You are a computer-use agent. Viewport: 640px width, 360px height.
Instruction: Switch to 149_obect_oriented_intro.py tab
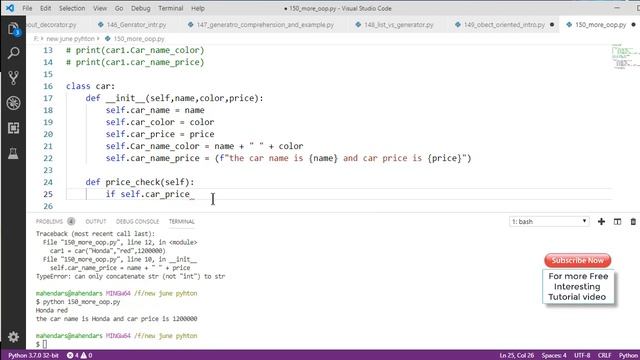point(504,25)
